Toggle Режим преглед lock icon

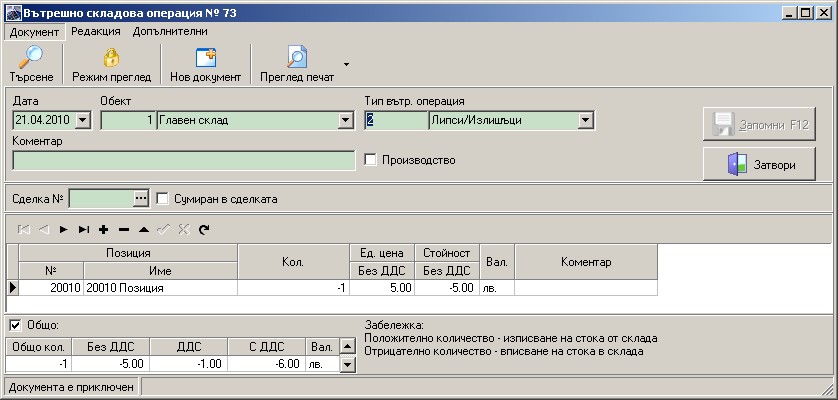coord(112,64)
